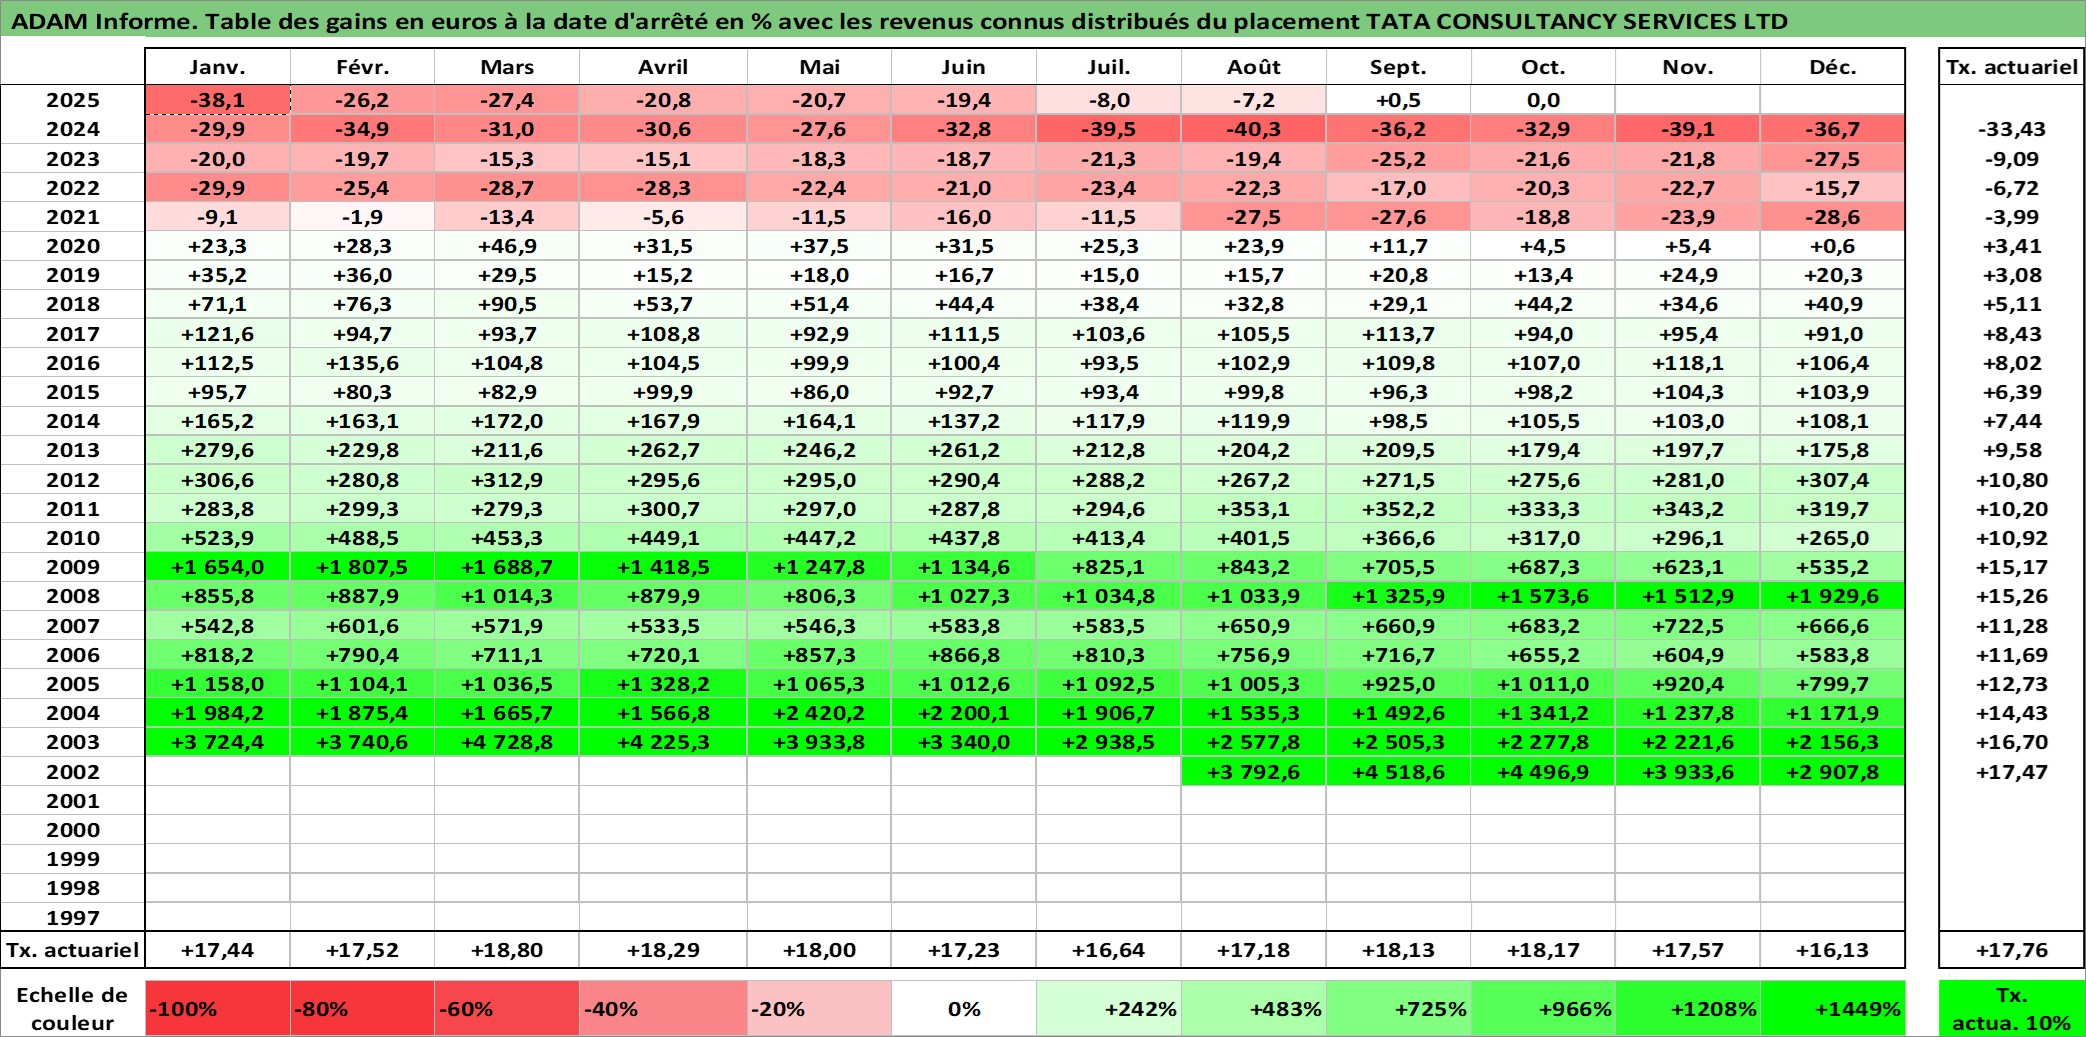The image size is (2086, 1037).
Task: Select cell -5,6 for April 2021
Action: click(663, 217)
